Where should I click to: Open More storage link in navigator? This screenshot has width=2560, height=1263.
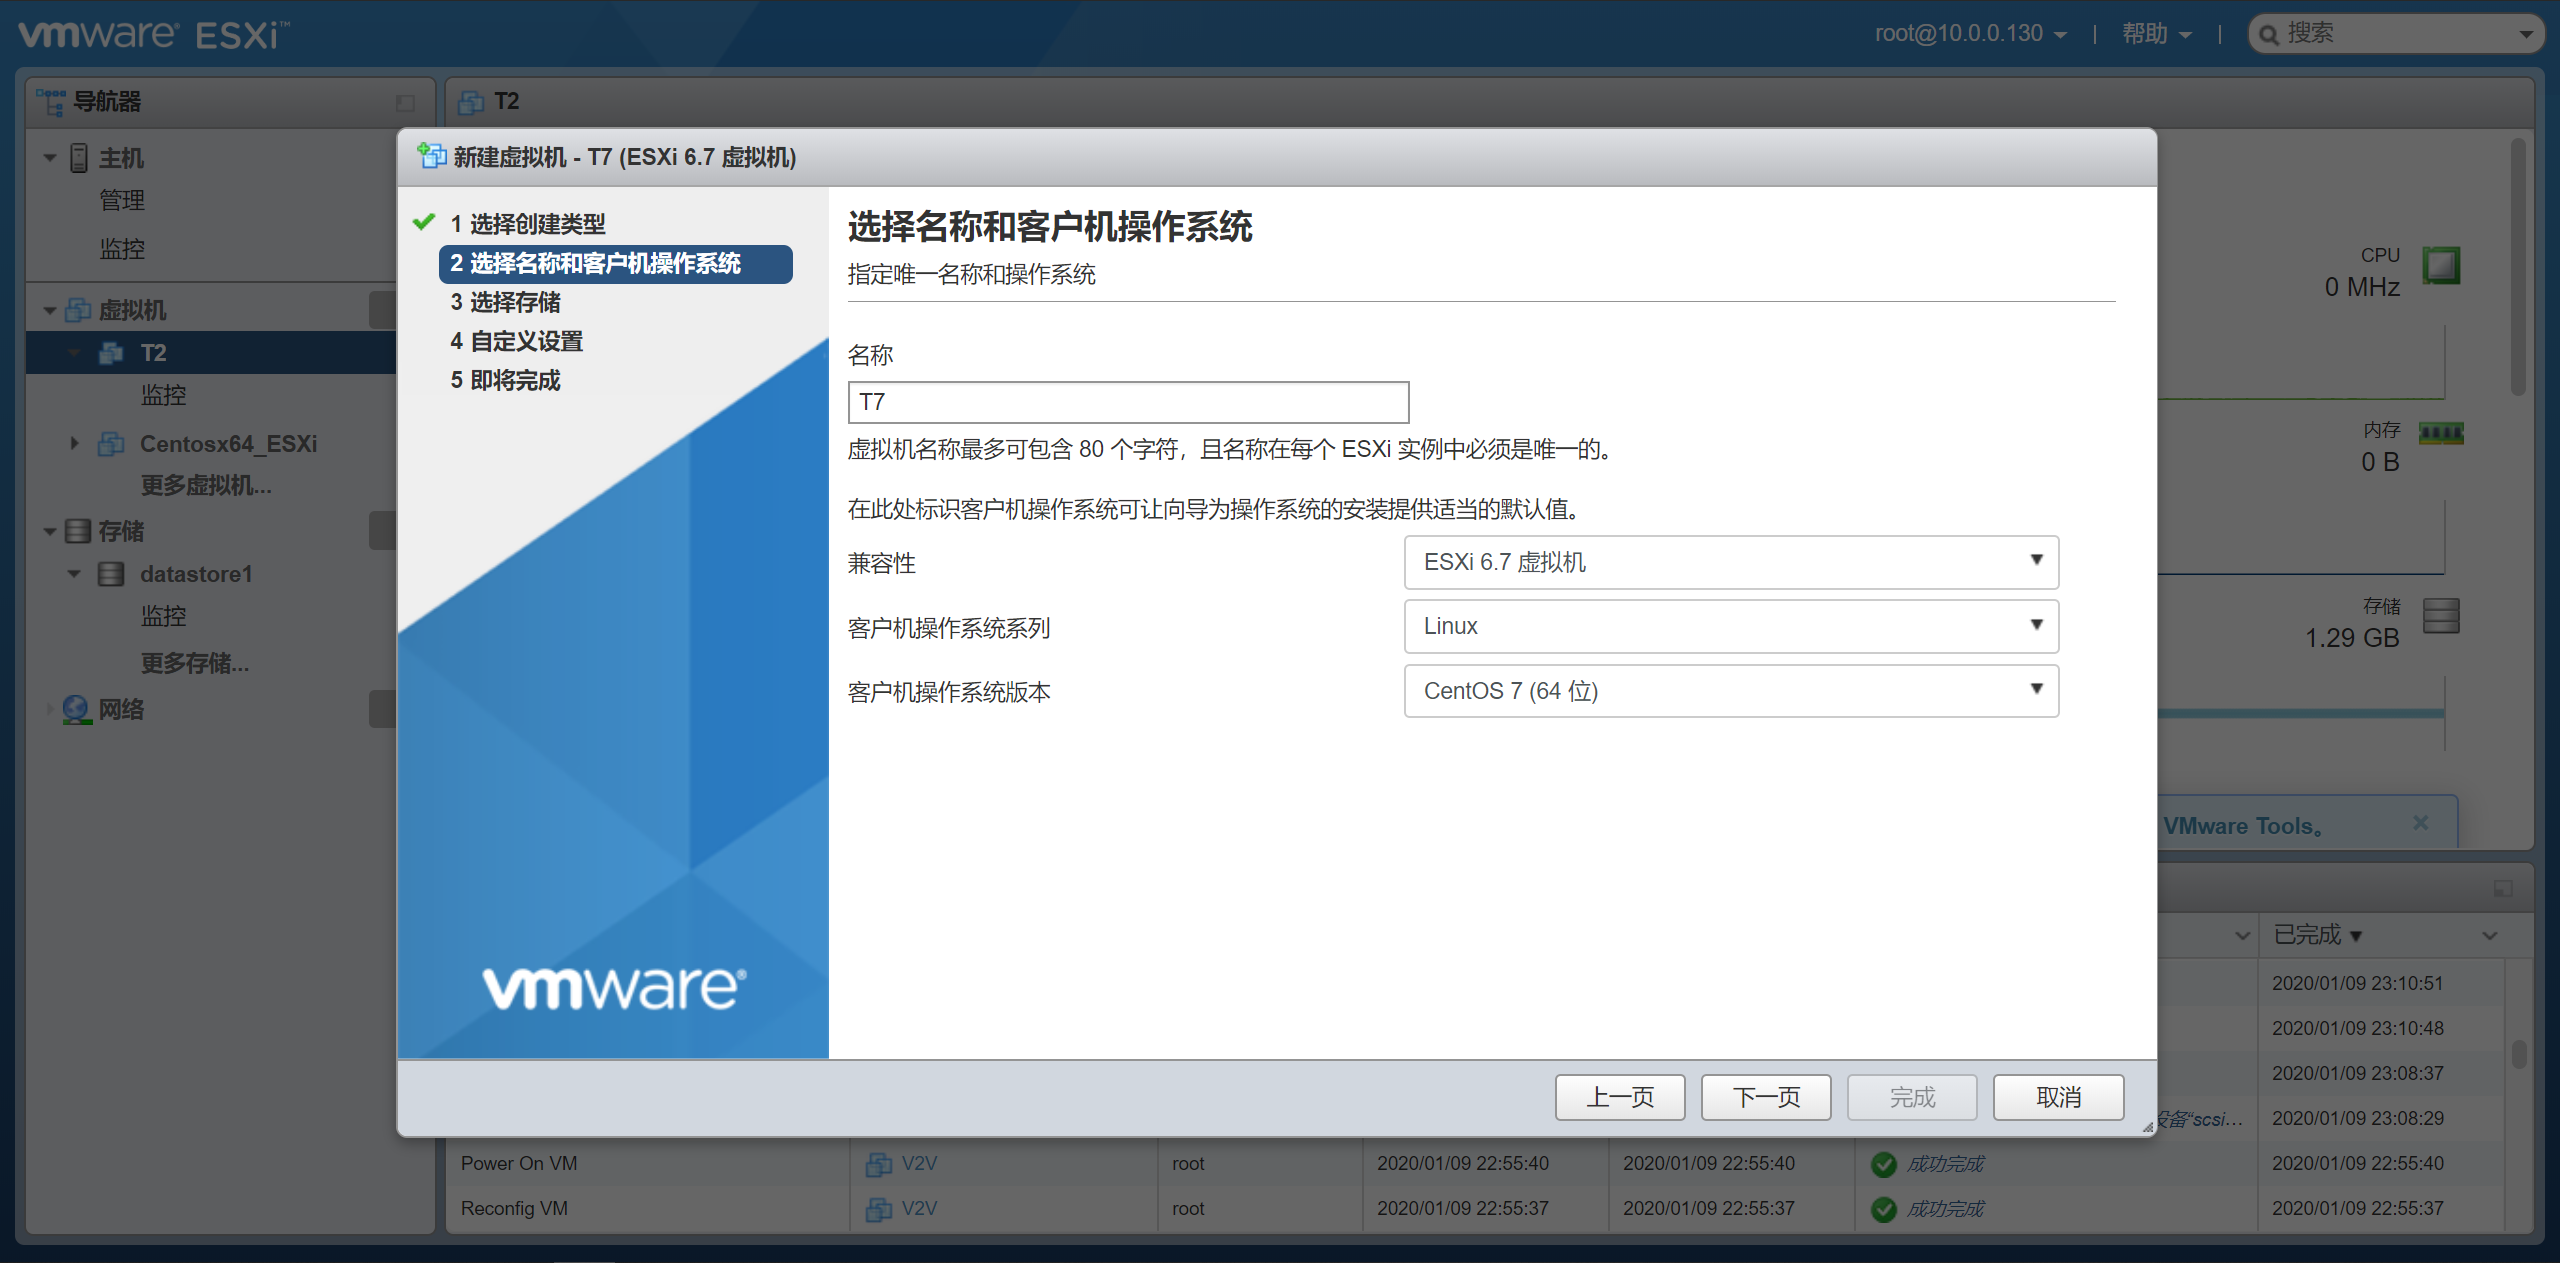195,663
